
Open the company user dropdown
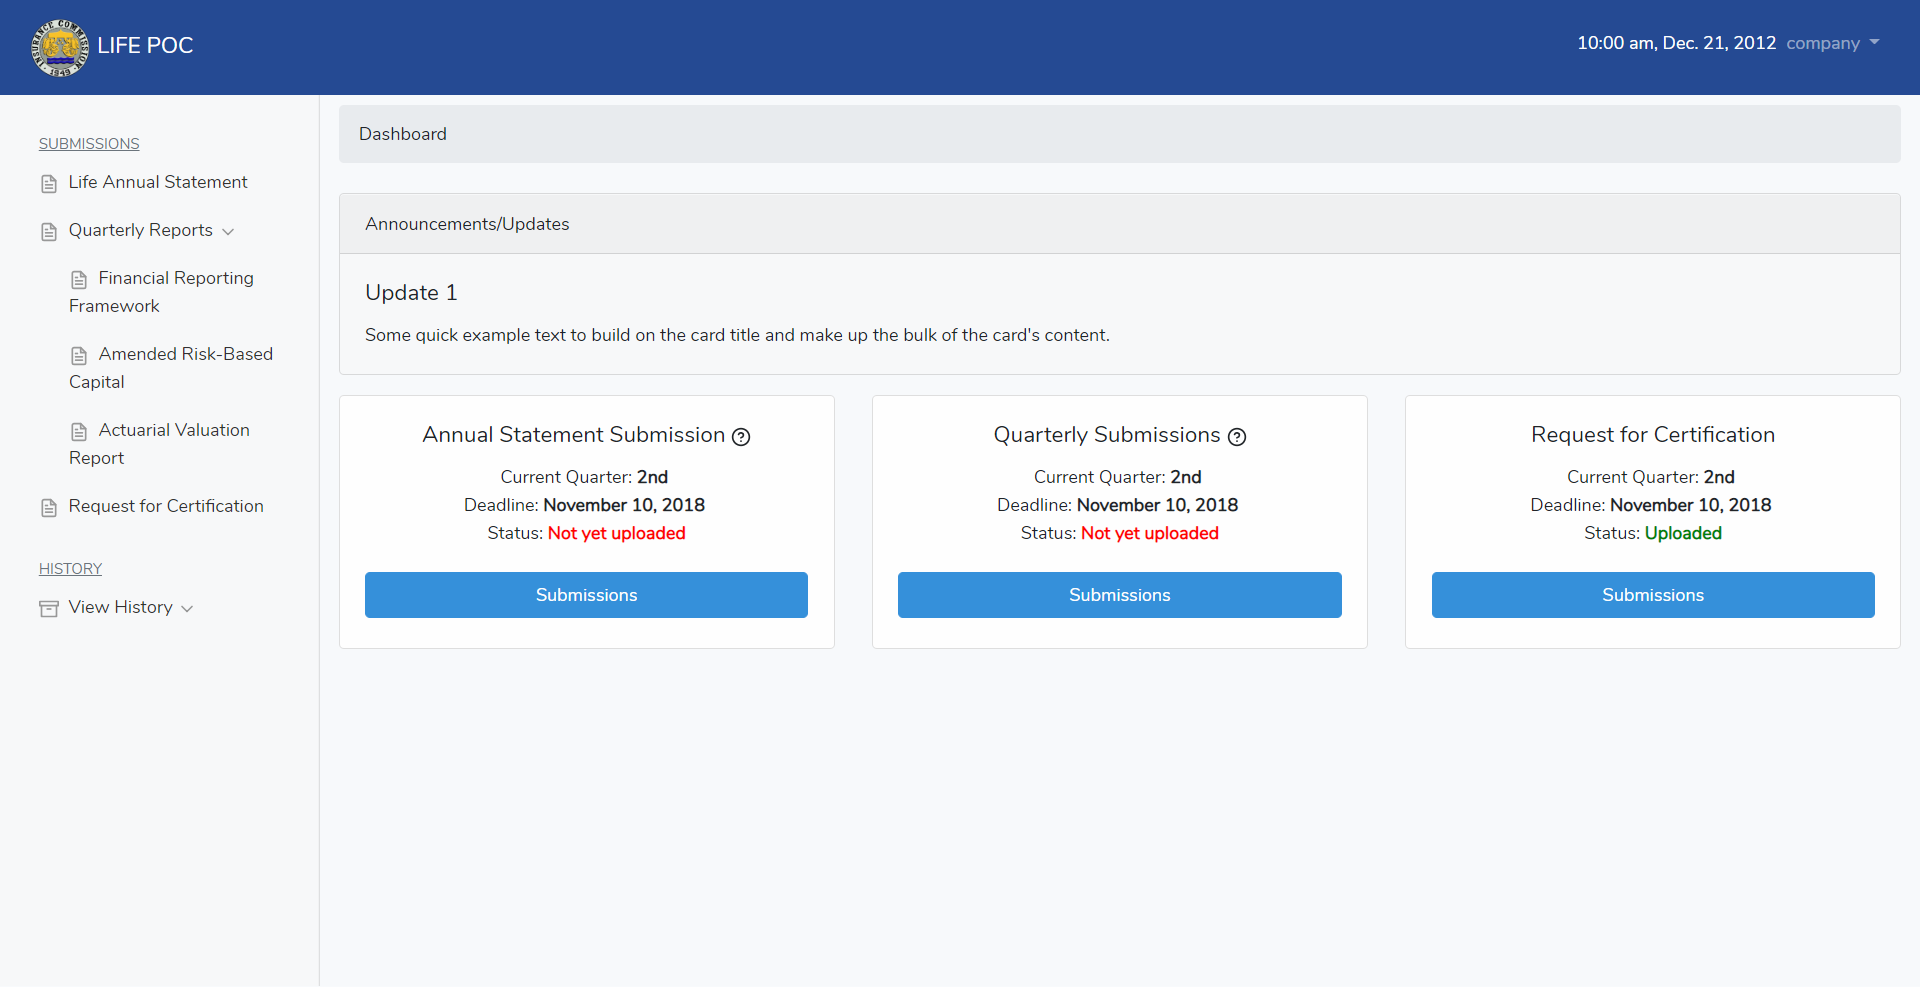(1833, 43)
